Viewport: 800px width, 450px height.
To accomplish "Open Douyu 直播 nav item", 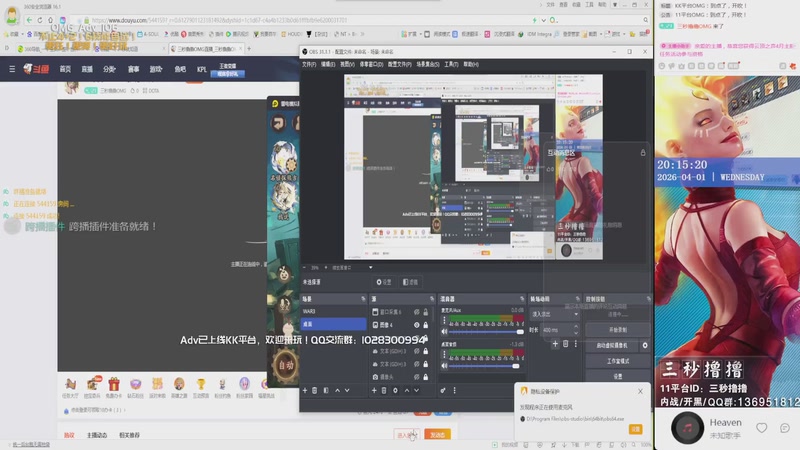I will (87, 69).
